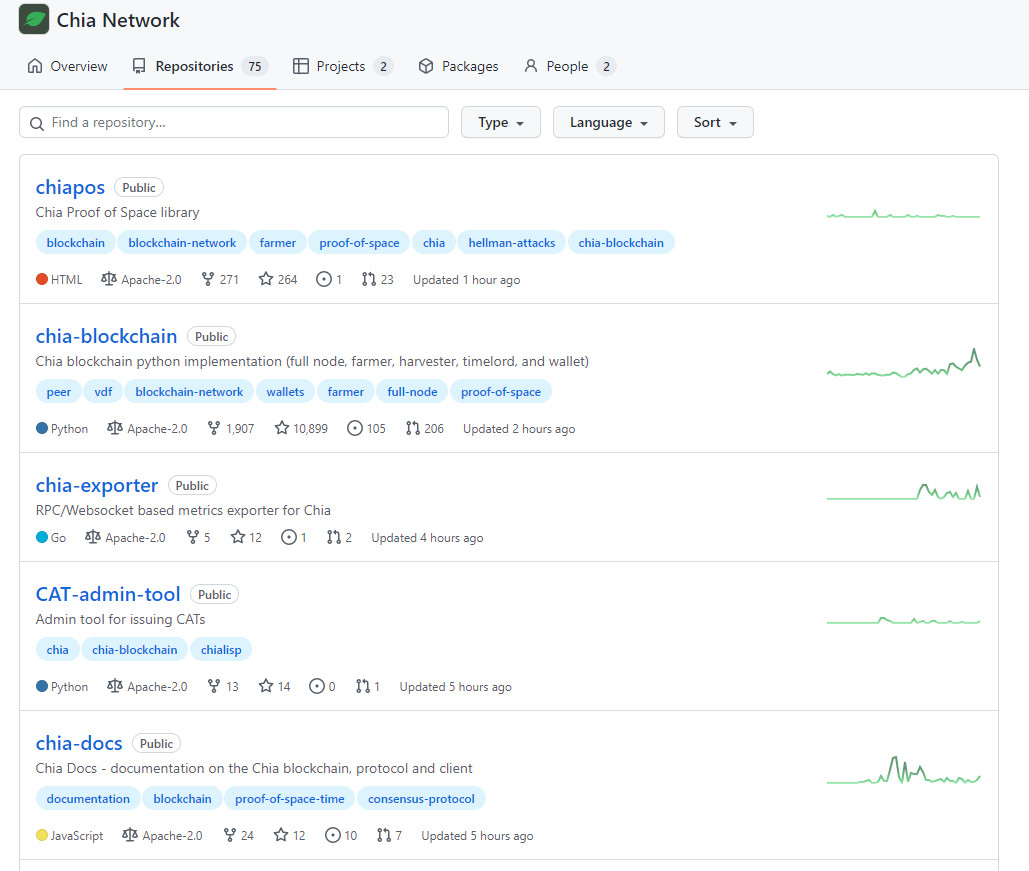The height and width of the screenshot is (871, 1029).
Task: Click the HTML language color dot
Action: click(x=42, y=280)
